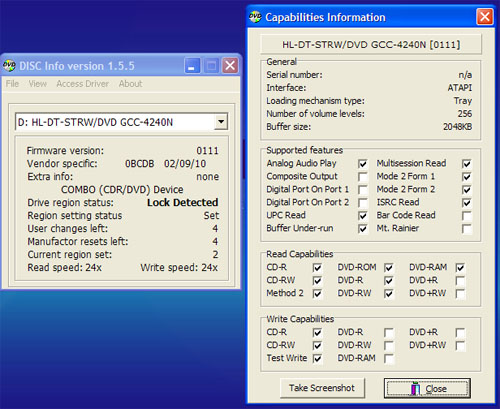Open the View menu
This screenshot has height=409, width=500.
(38, 84)
